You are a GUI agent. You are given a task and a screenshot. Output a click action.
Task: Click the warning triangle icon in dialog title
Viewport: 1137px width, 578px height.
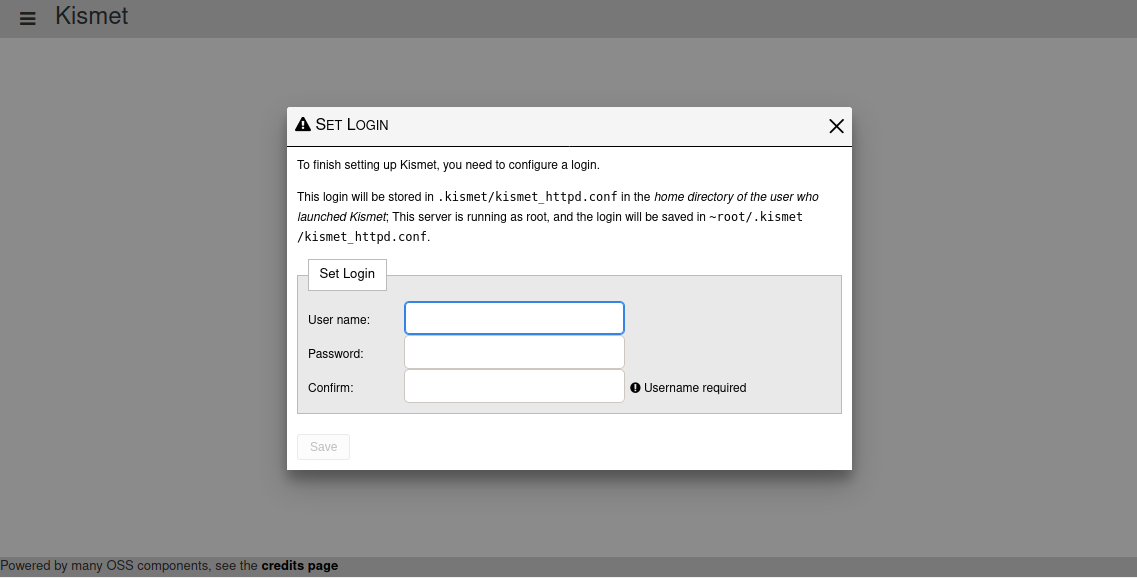(303, 125)
